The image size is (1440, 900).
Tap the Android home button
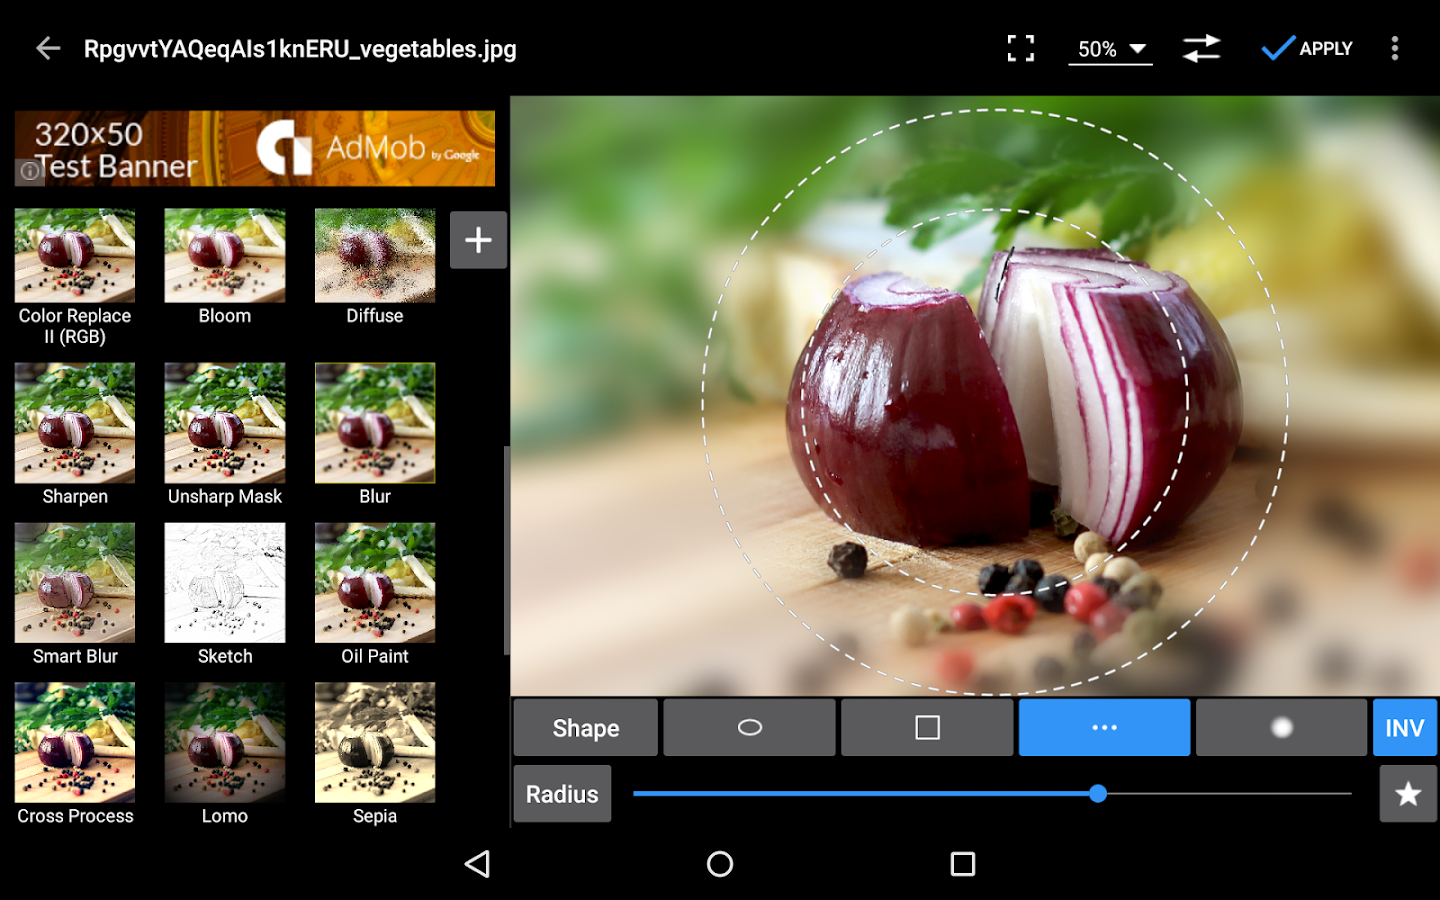pyautogui.click(x=719, y=863)
